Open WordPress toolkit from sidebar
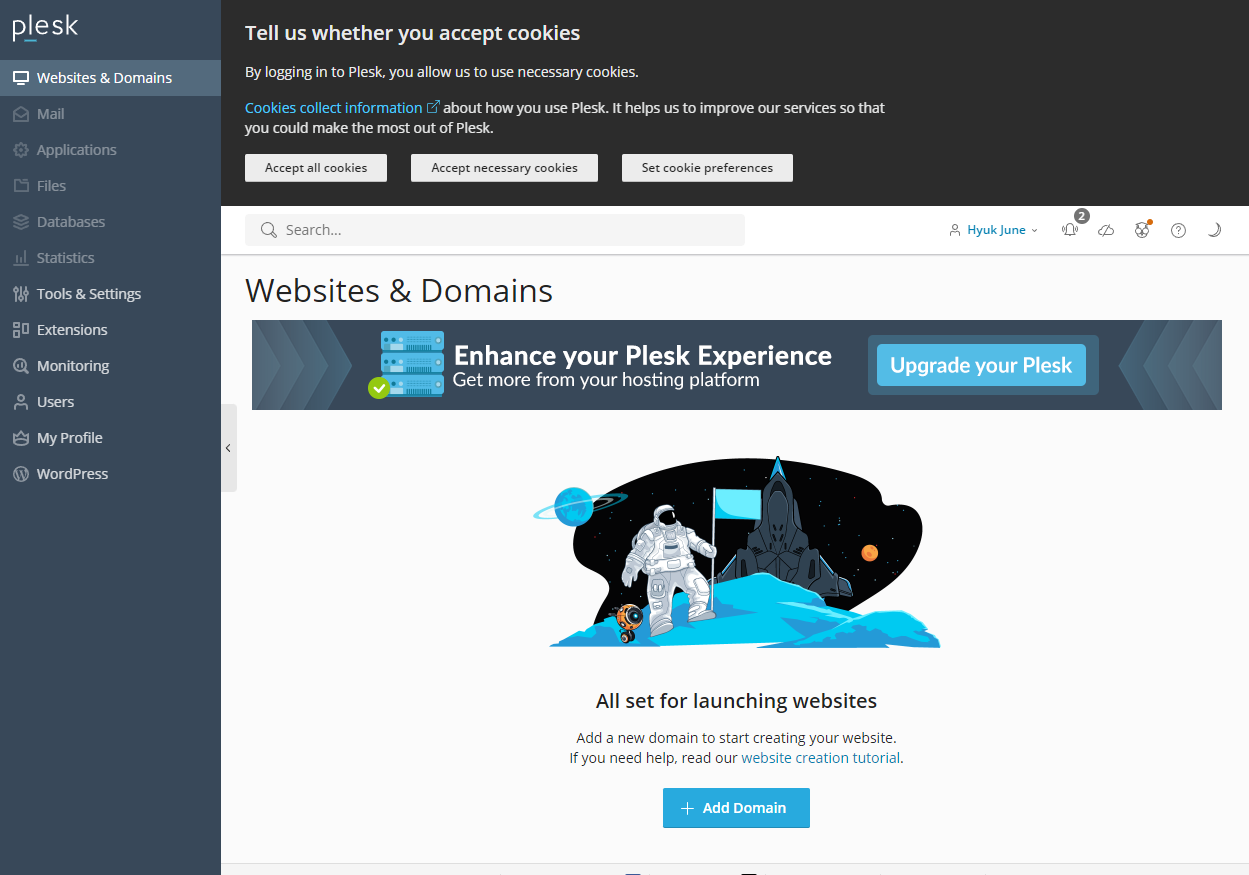Image resolution: width=1249 pixels, height=875 pixels. pyautogui.click(x=110, y=474)
